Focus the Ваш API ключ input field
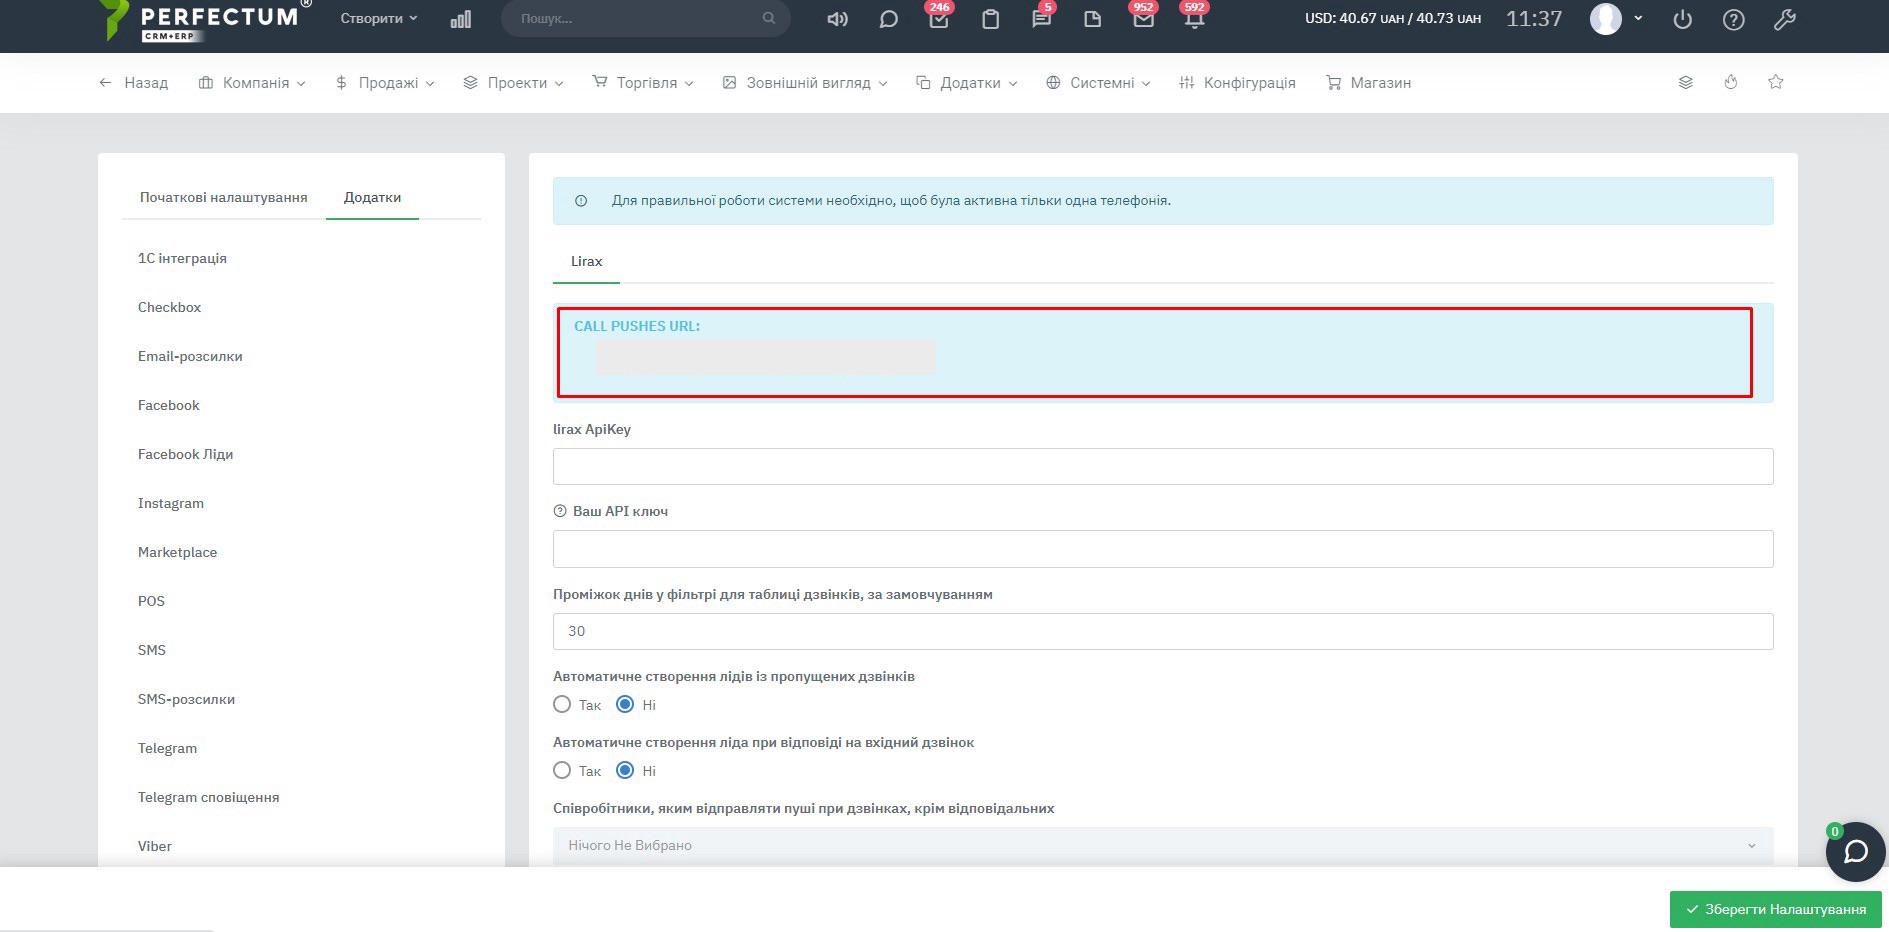 (1163, 549)
